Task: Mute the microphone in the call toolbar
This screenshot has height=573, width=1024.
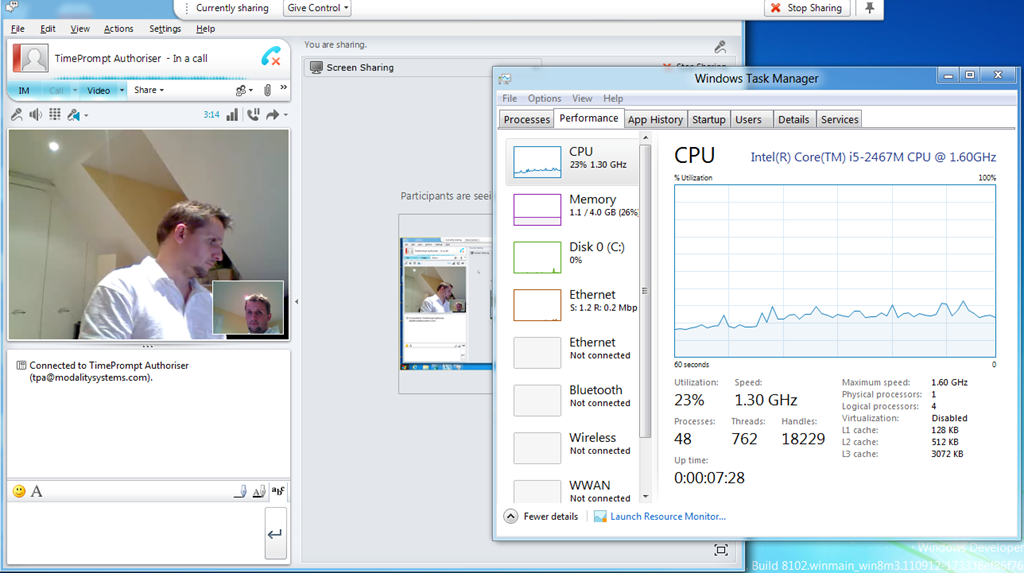Action: coord(16,115)
